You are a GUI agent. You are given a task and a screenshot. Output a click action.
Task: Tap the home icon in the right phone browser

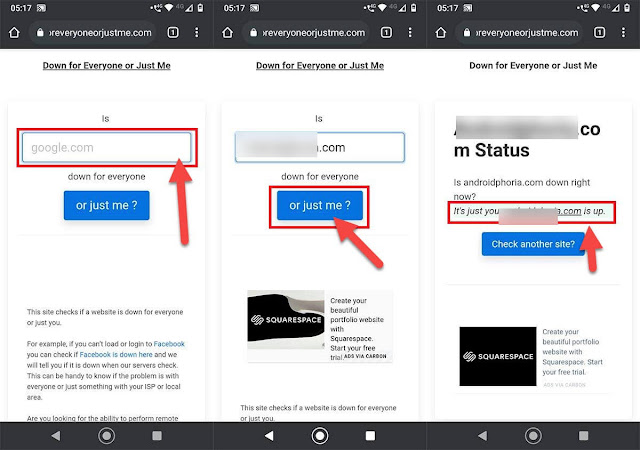coord(441,33)
